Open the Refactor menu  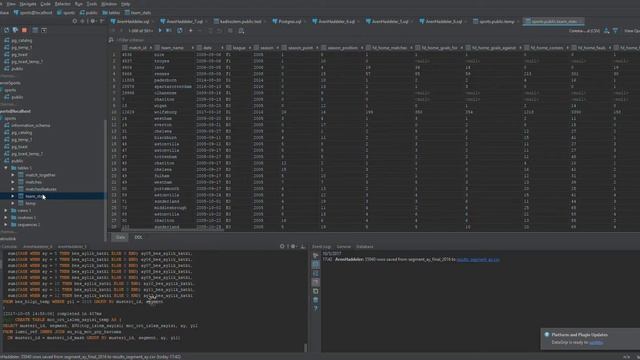62,4
